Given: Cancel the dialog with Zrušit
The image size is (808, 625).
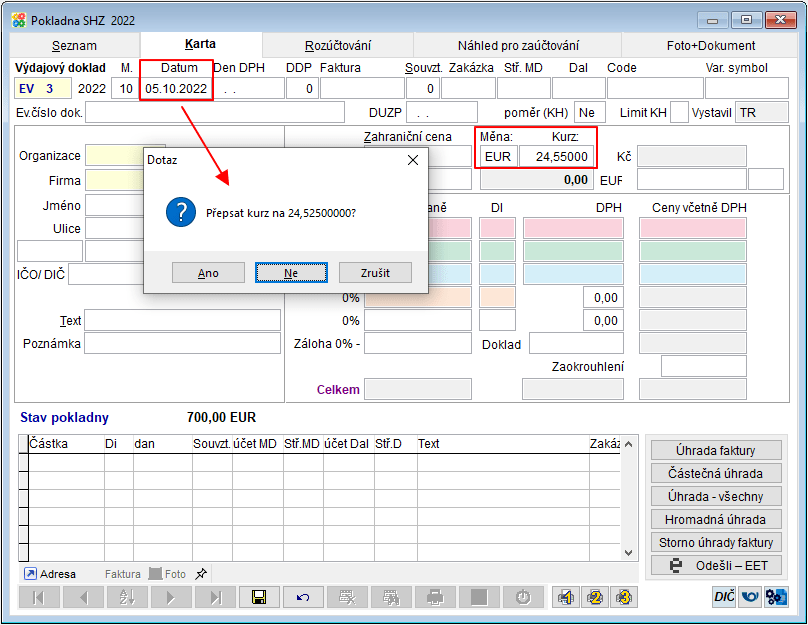Looking at the screenshot, I should 375,273.
